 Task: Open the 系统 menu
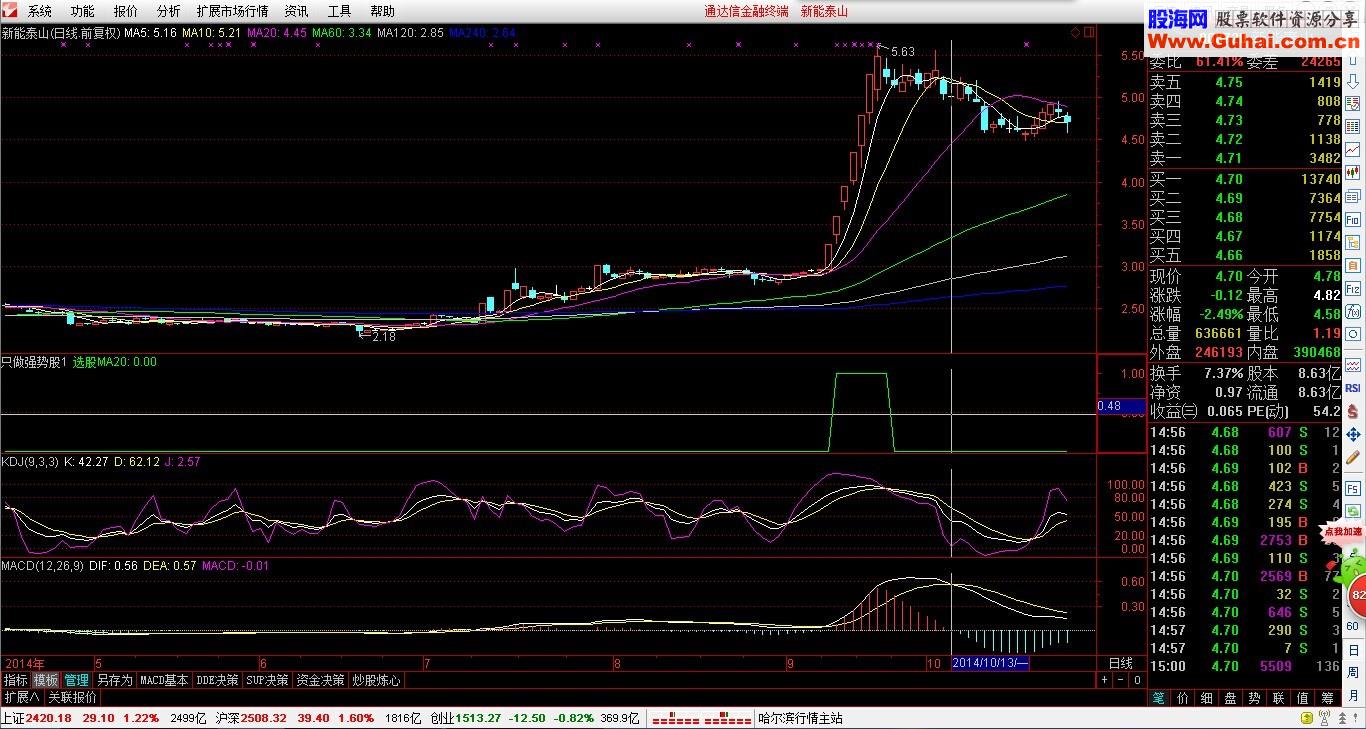[x=40, y=11]
